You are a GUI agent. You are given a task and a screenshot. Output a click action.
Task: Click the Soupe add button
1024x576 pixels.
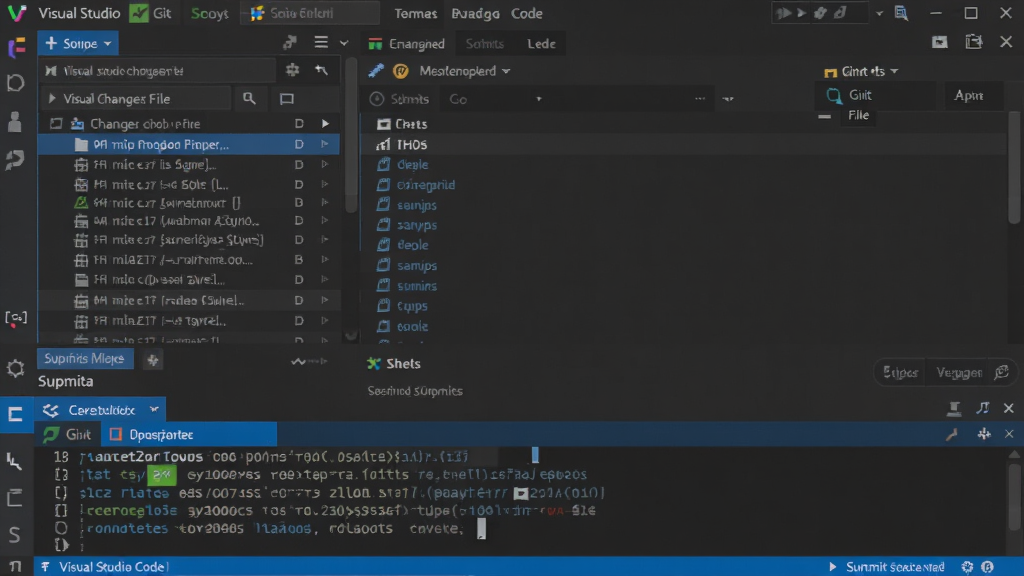pyautogui.click(x=78, y=44)
